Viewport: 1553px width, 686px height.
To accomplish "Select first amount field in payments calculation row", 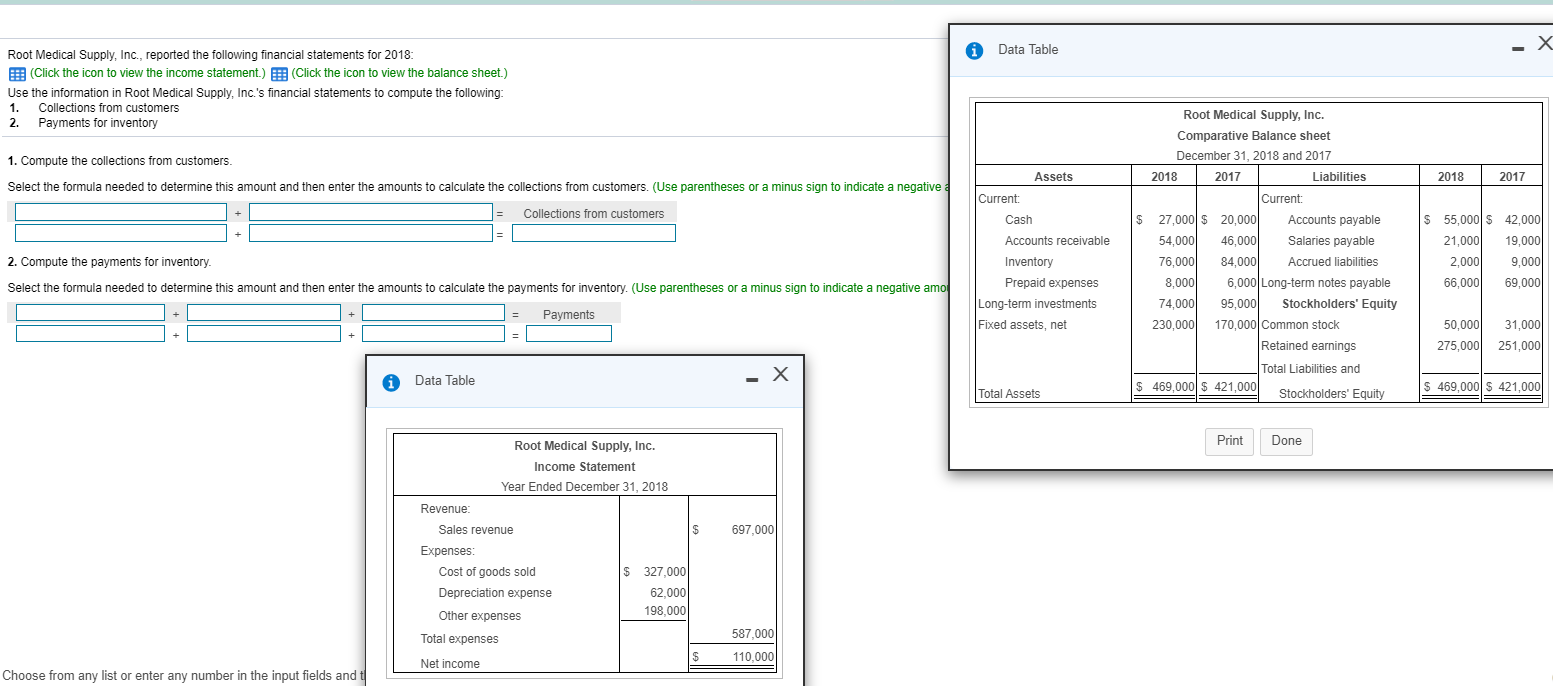I will (89, 334).
